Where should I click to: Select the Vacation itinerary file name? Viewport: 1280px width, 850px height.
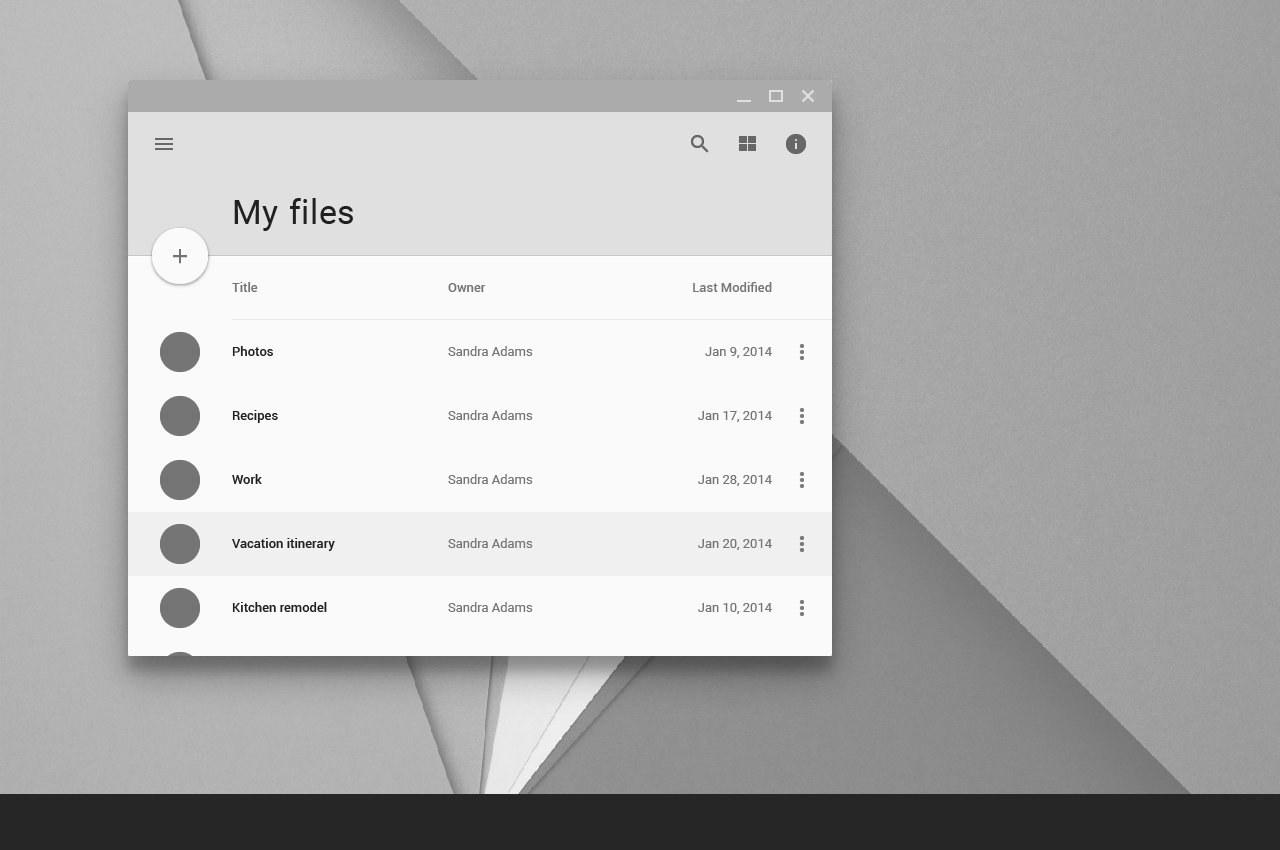[283, 544]
